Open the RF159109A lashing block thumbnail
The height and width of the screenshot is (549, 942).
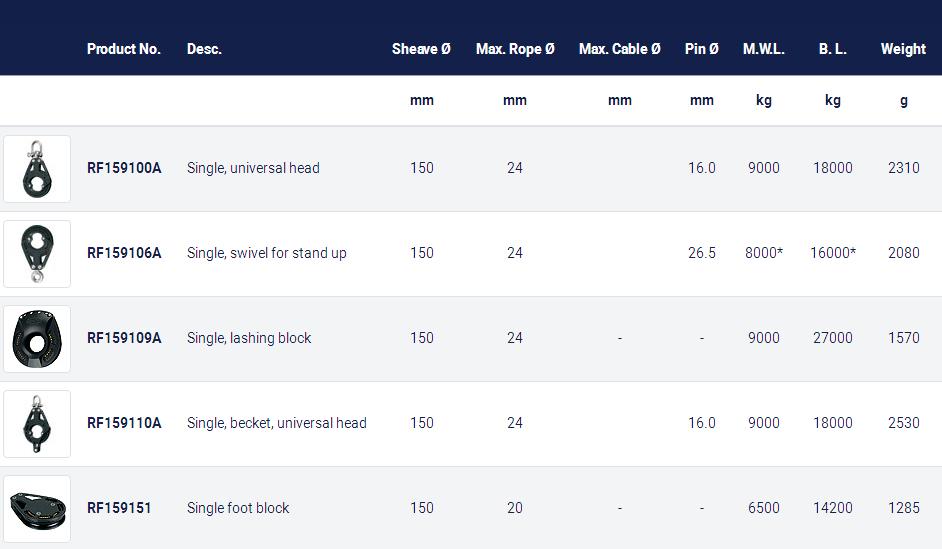tap(37, 339)
